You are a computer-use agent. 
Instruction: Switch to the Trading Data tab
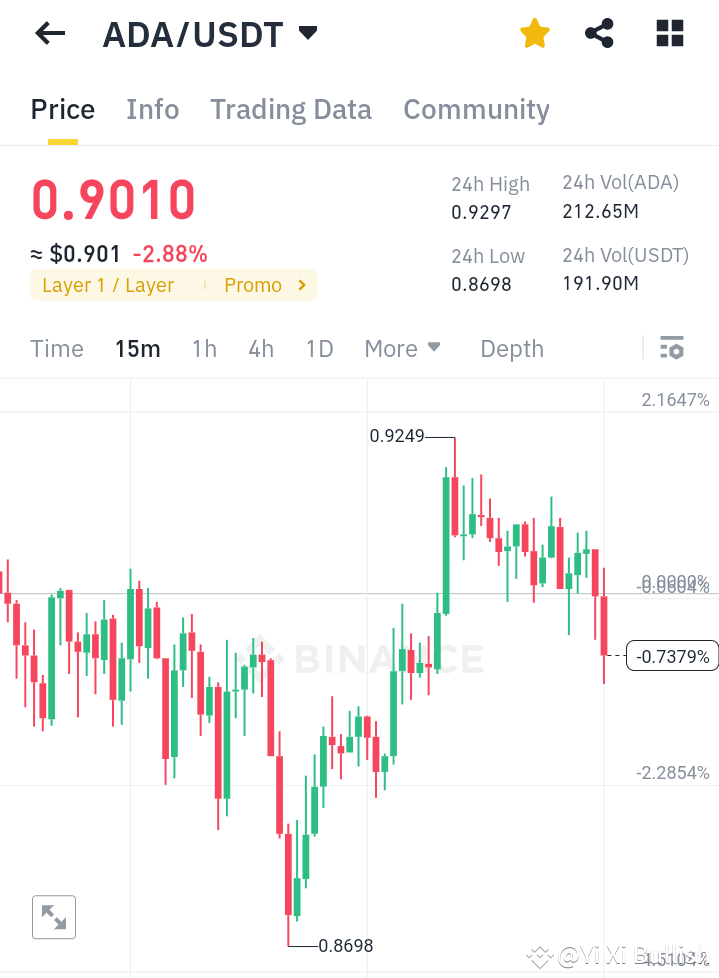coord(290,109)
